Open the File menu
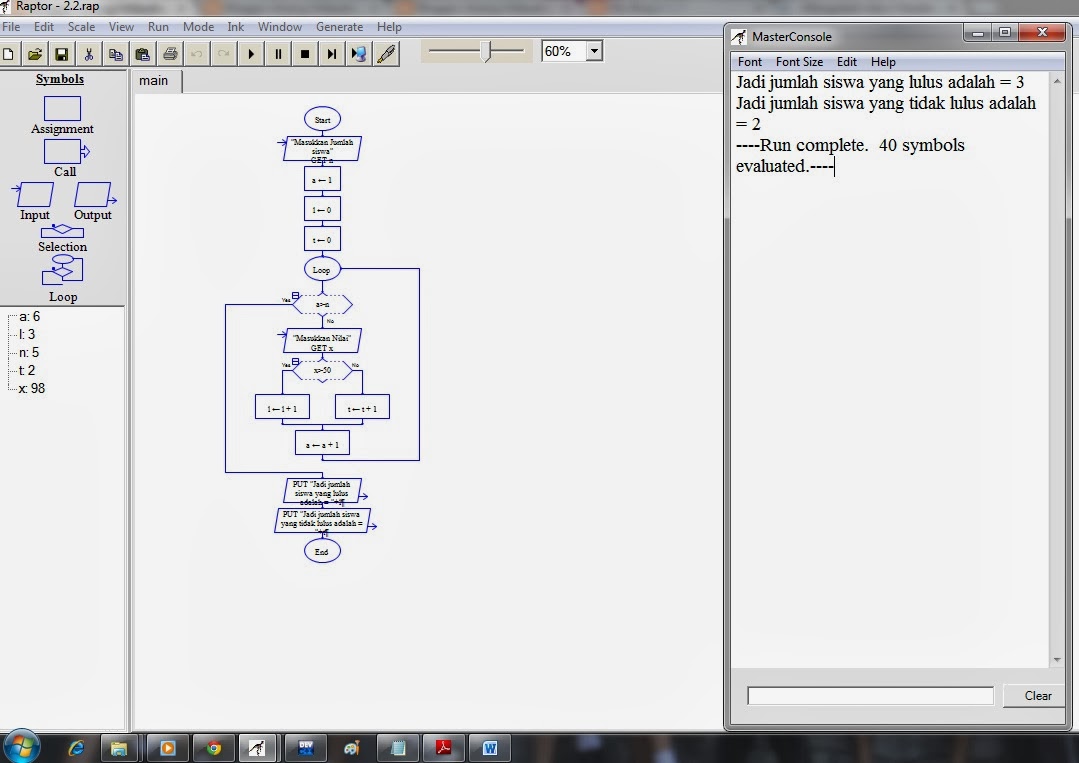 [x=11, y=27]
